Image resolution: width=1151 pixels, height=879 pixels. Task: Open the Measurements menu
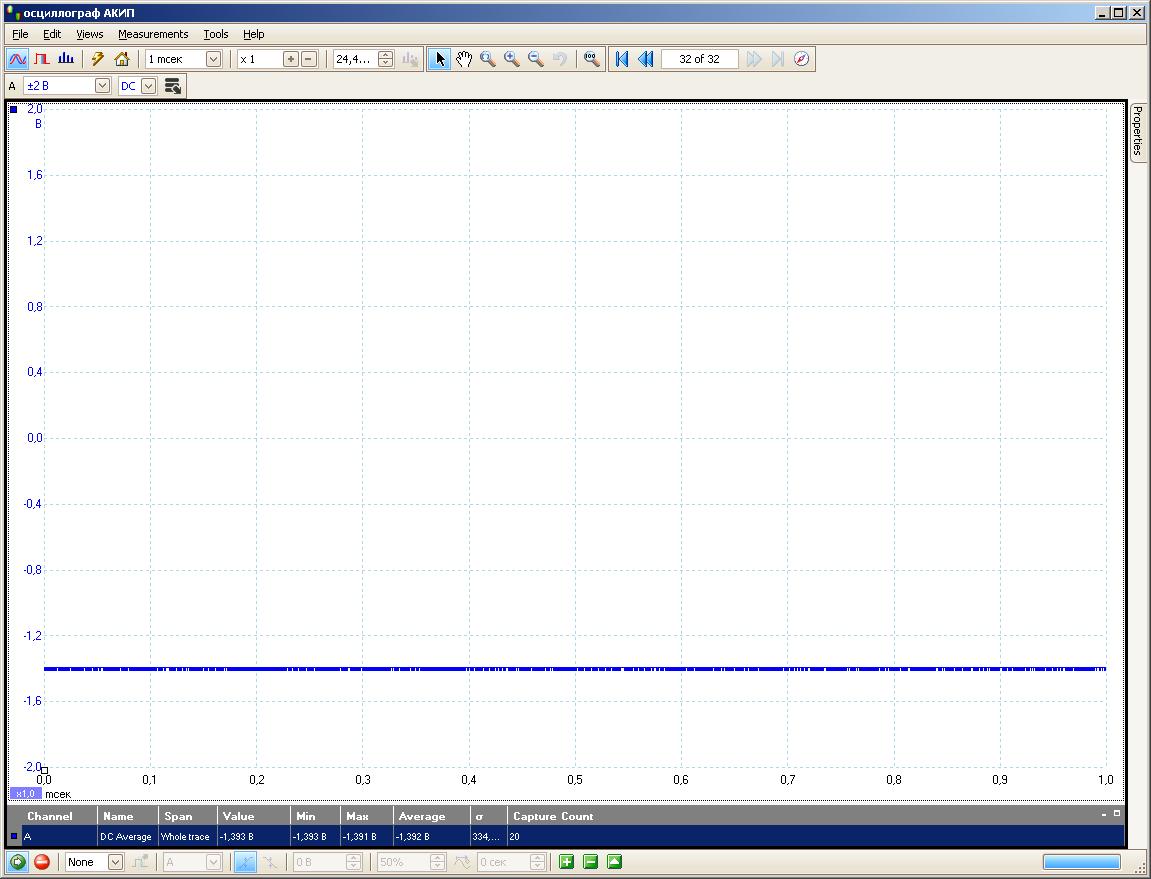click(153, 34)
